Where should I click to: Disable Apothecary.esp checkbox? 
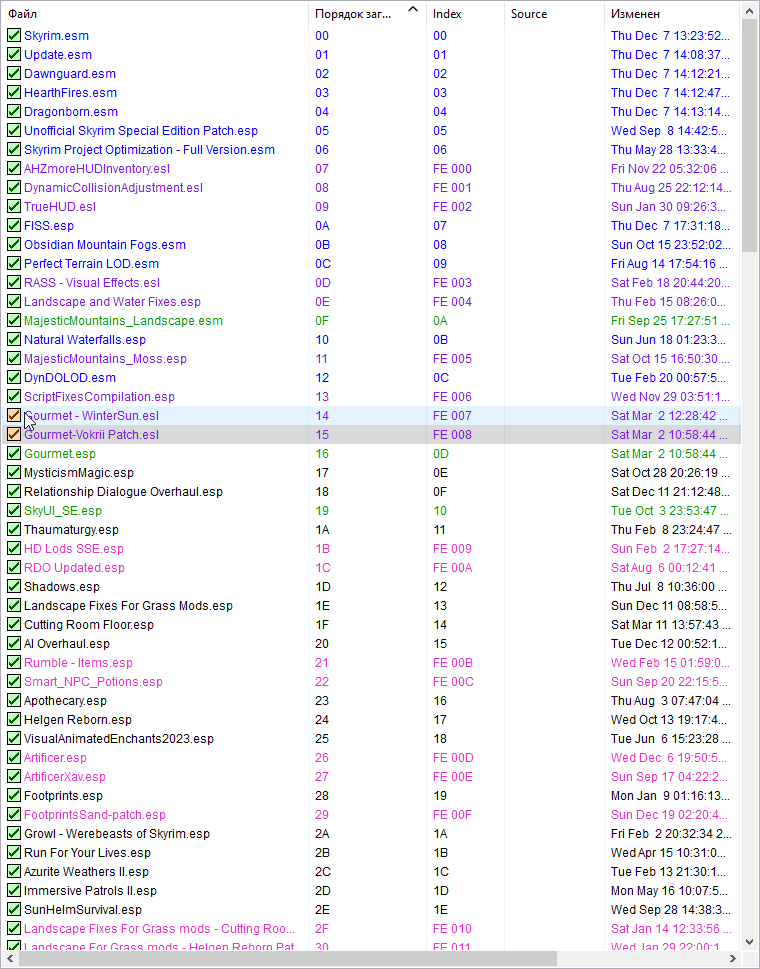pyautogui.click(x=14, y=701)
